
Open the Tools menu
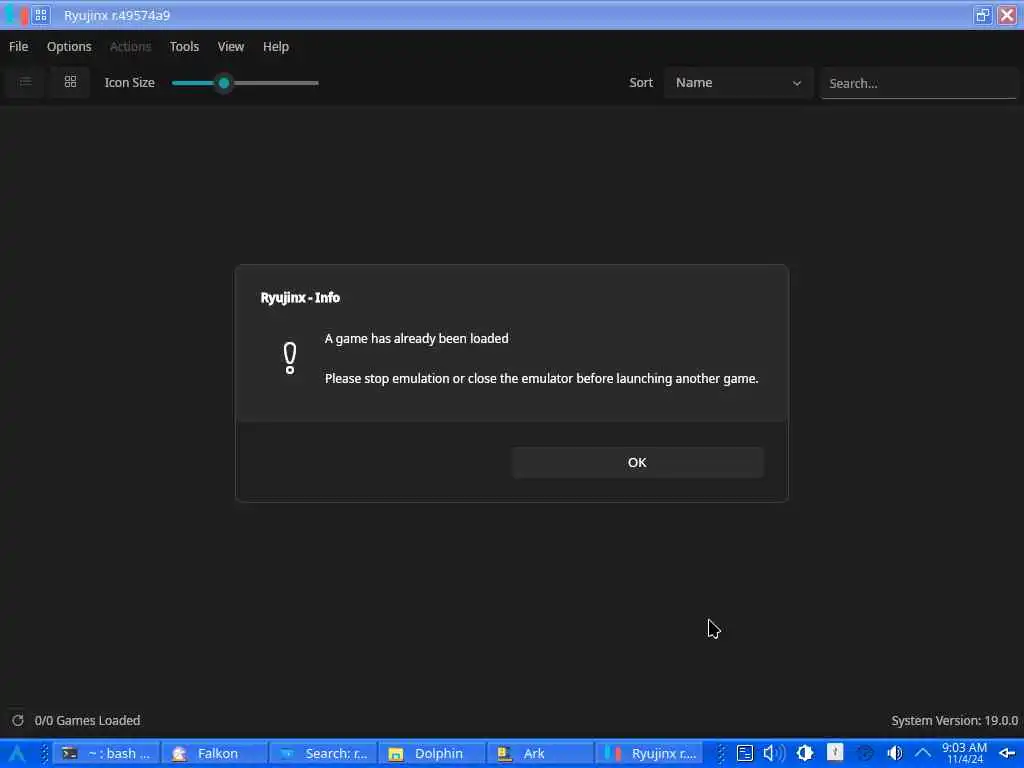(x=184, y=46)
